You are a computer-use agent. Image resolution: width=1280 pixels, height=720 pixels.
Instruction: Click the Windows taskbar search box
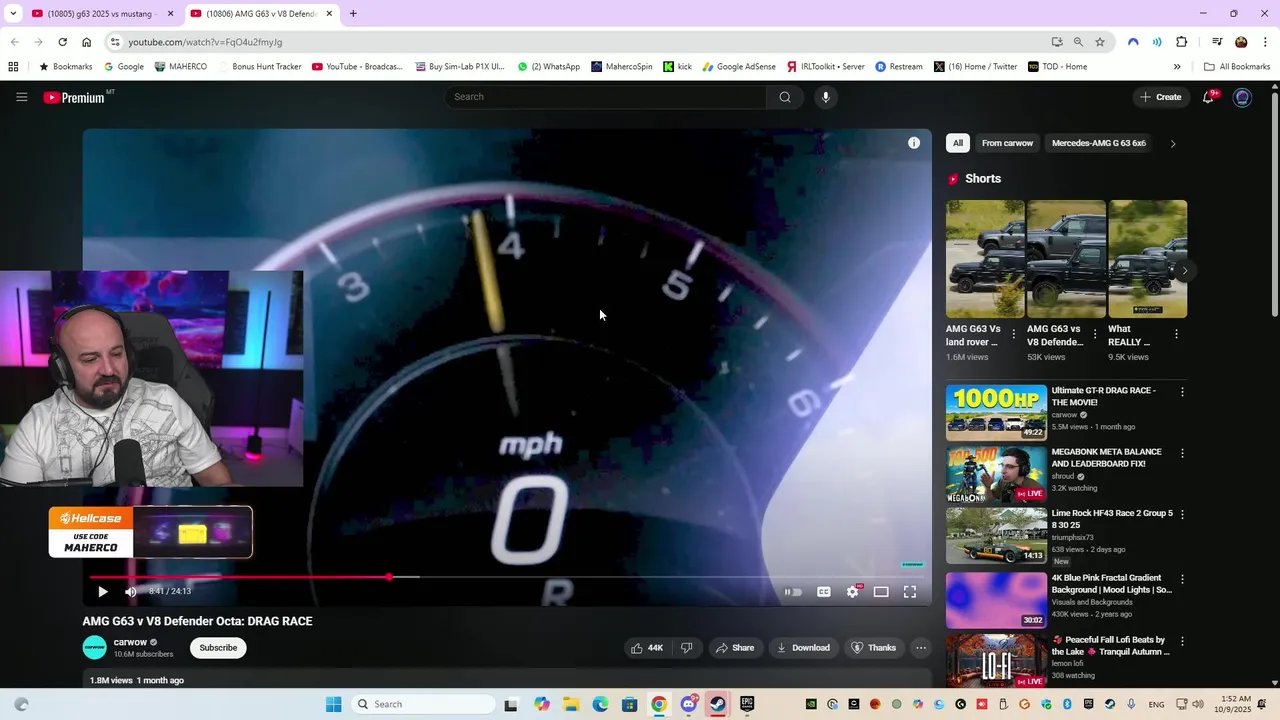pos(425,704)
